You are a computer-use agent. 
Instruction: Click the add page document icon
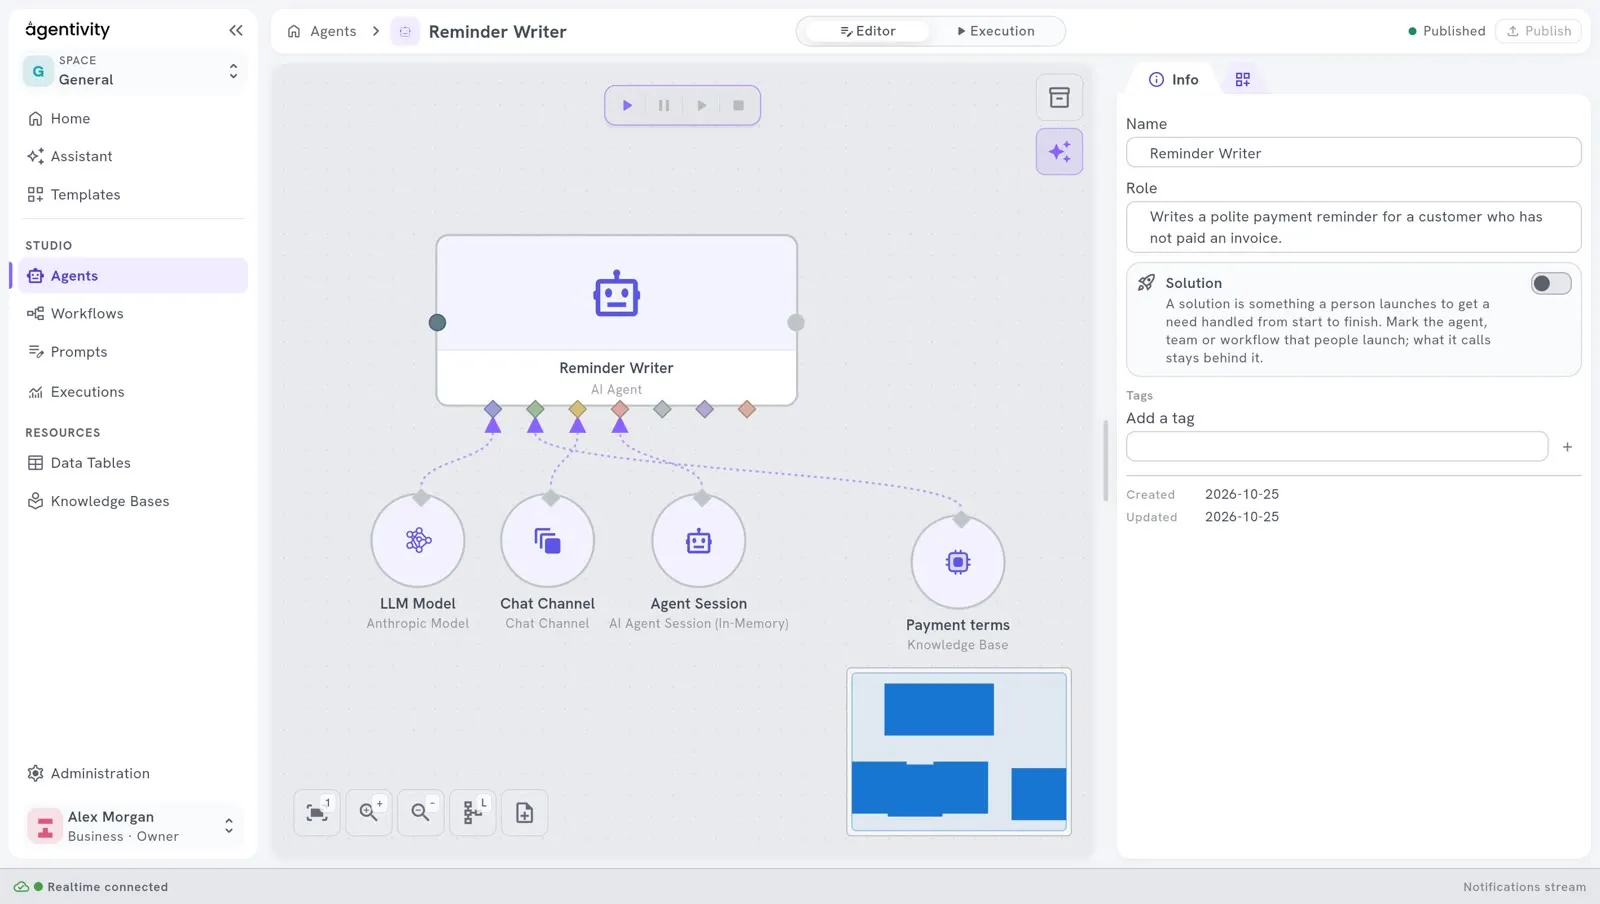(525, 812)
